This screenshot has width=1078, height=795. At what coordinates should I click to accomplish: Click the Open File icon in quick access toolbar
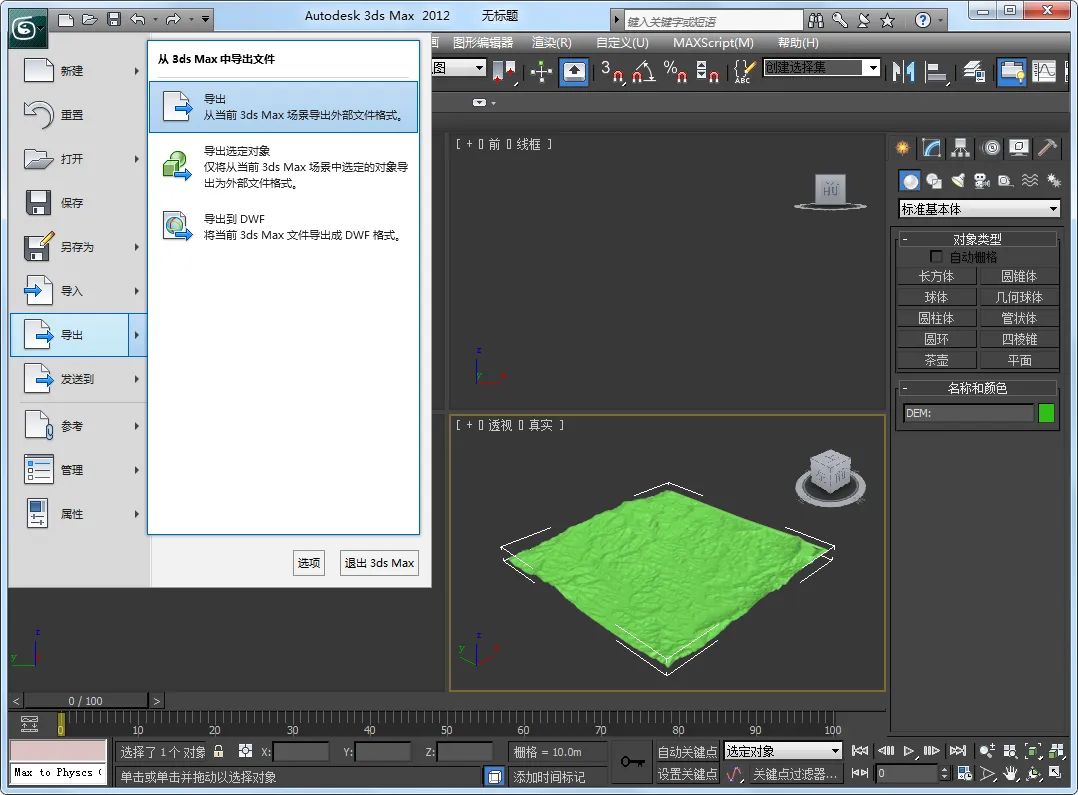pos(90,19)
